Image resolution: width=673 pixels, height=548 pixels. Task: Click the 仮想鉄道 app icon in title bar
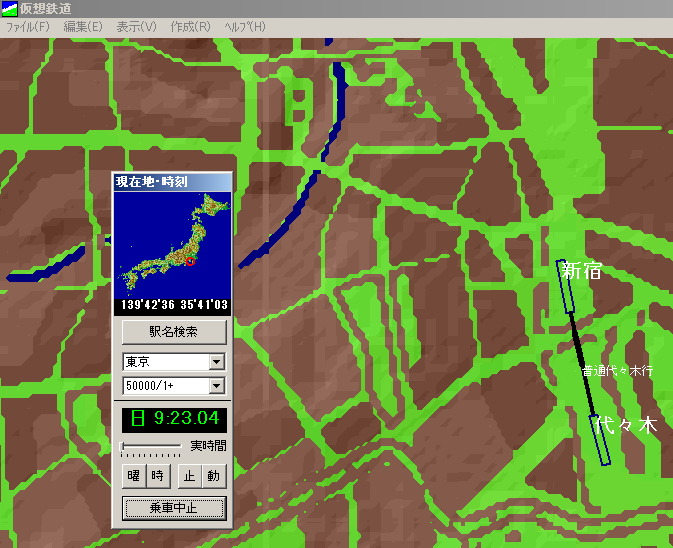(9, 9)
